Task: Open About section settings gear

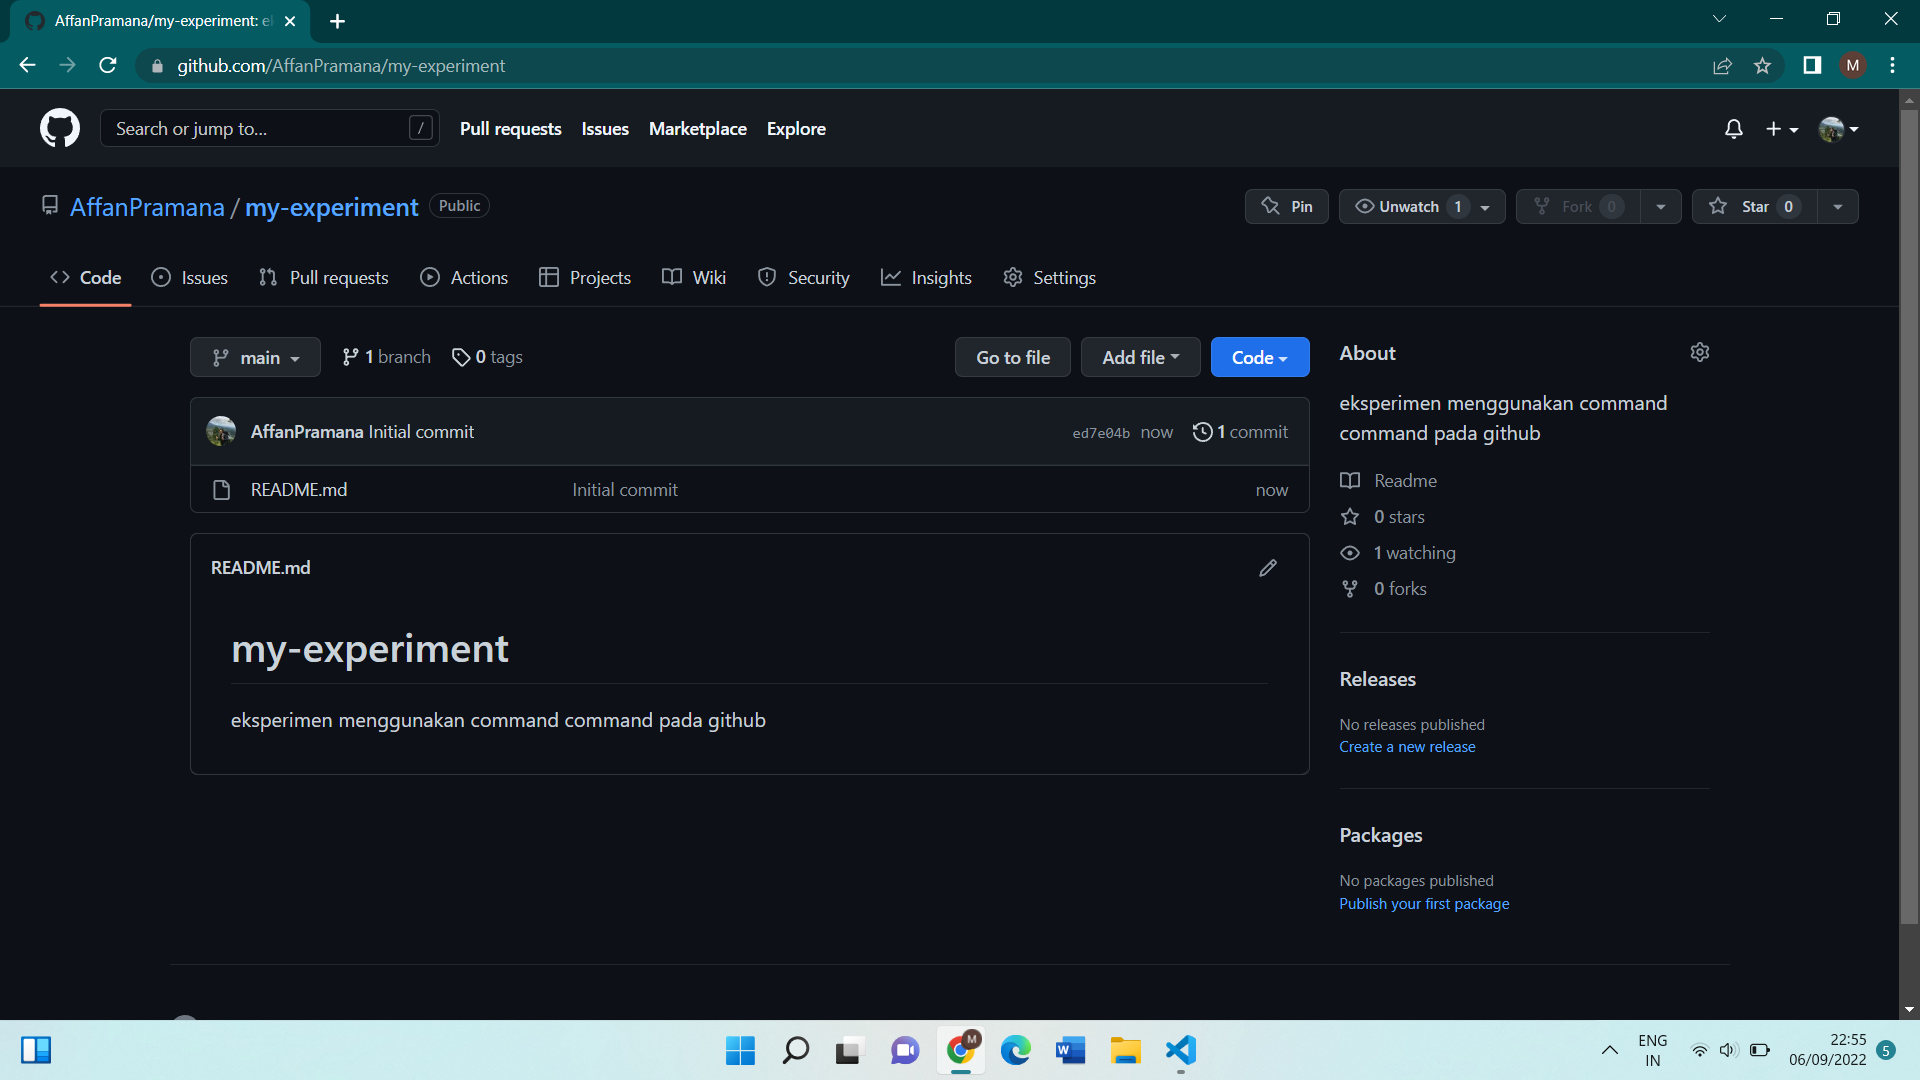Action: (x=1700, y=352)
